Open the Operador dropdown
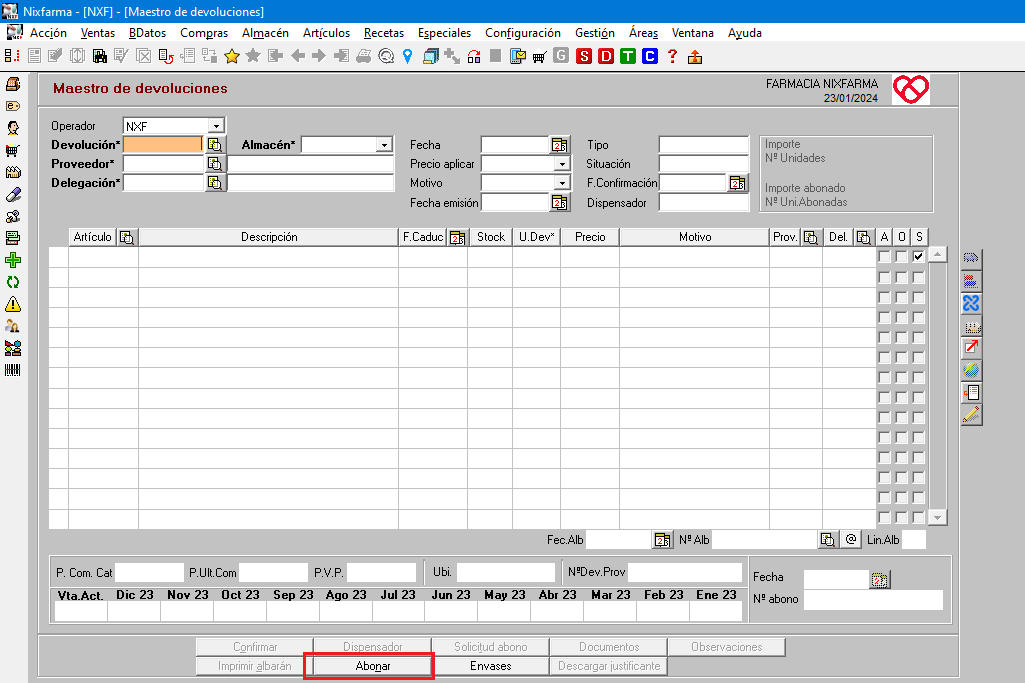This screenshot has width=1025, height=683. 216,125
